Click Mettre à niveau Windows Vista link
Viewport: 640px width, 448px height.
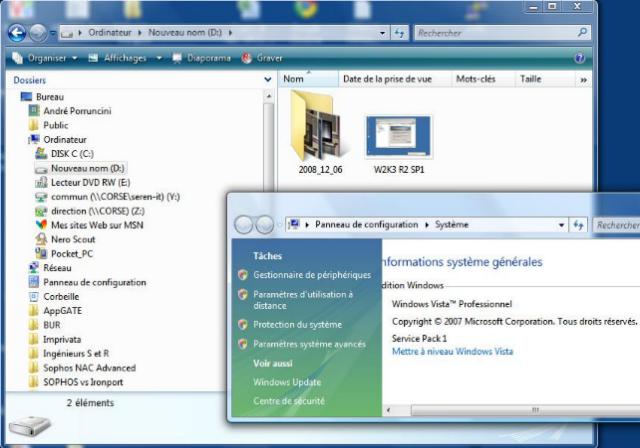click(452, 352)
